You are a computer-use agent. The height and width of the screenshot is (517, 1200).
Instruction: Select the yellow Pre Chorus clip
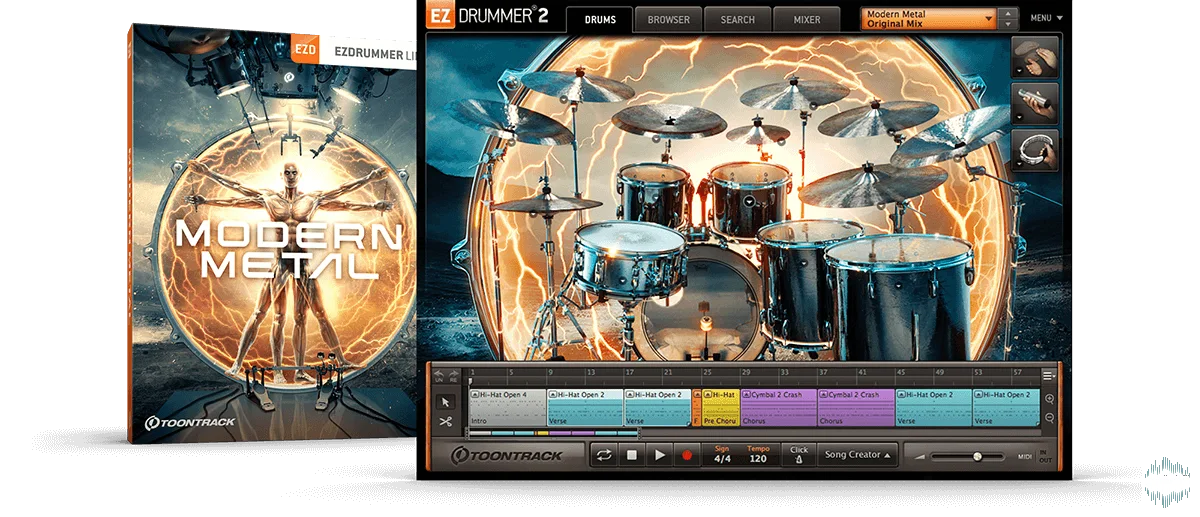(x=720, y=408)
